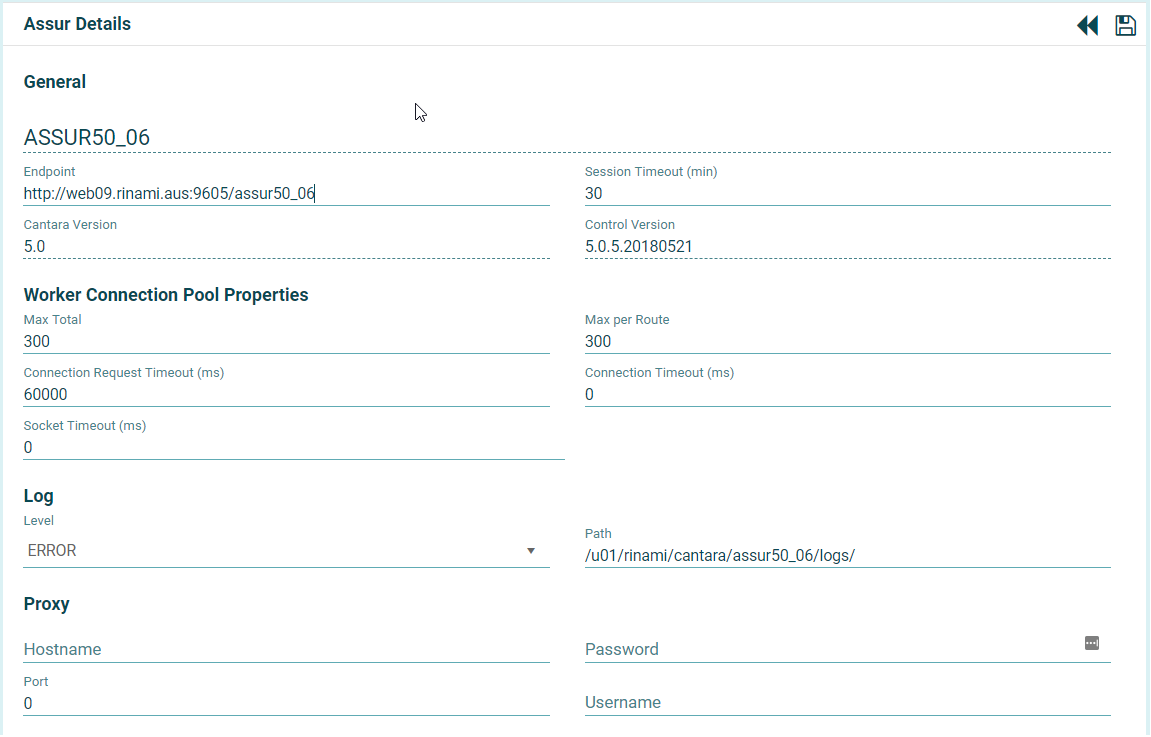Image resolution: width=1151 pixels, height=737 pixels.
Task: Click the password manager icon in Password field
Action: (1092, 643)
